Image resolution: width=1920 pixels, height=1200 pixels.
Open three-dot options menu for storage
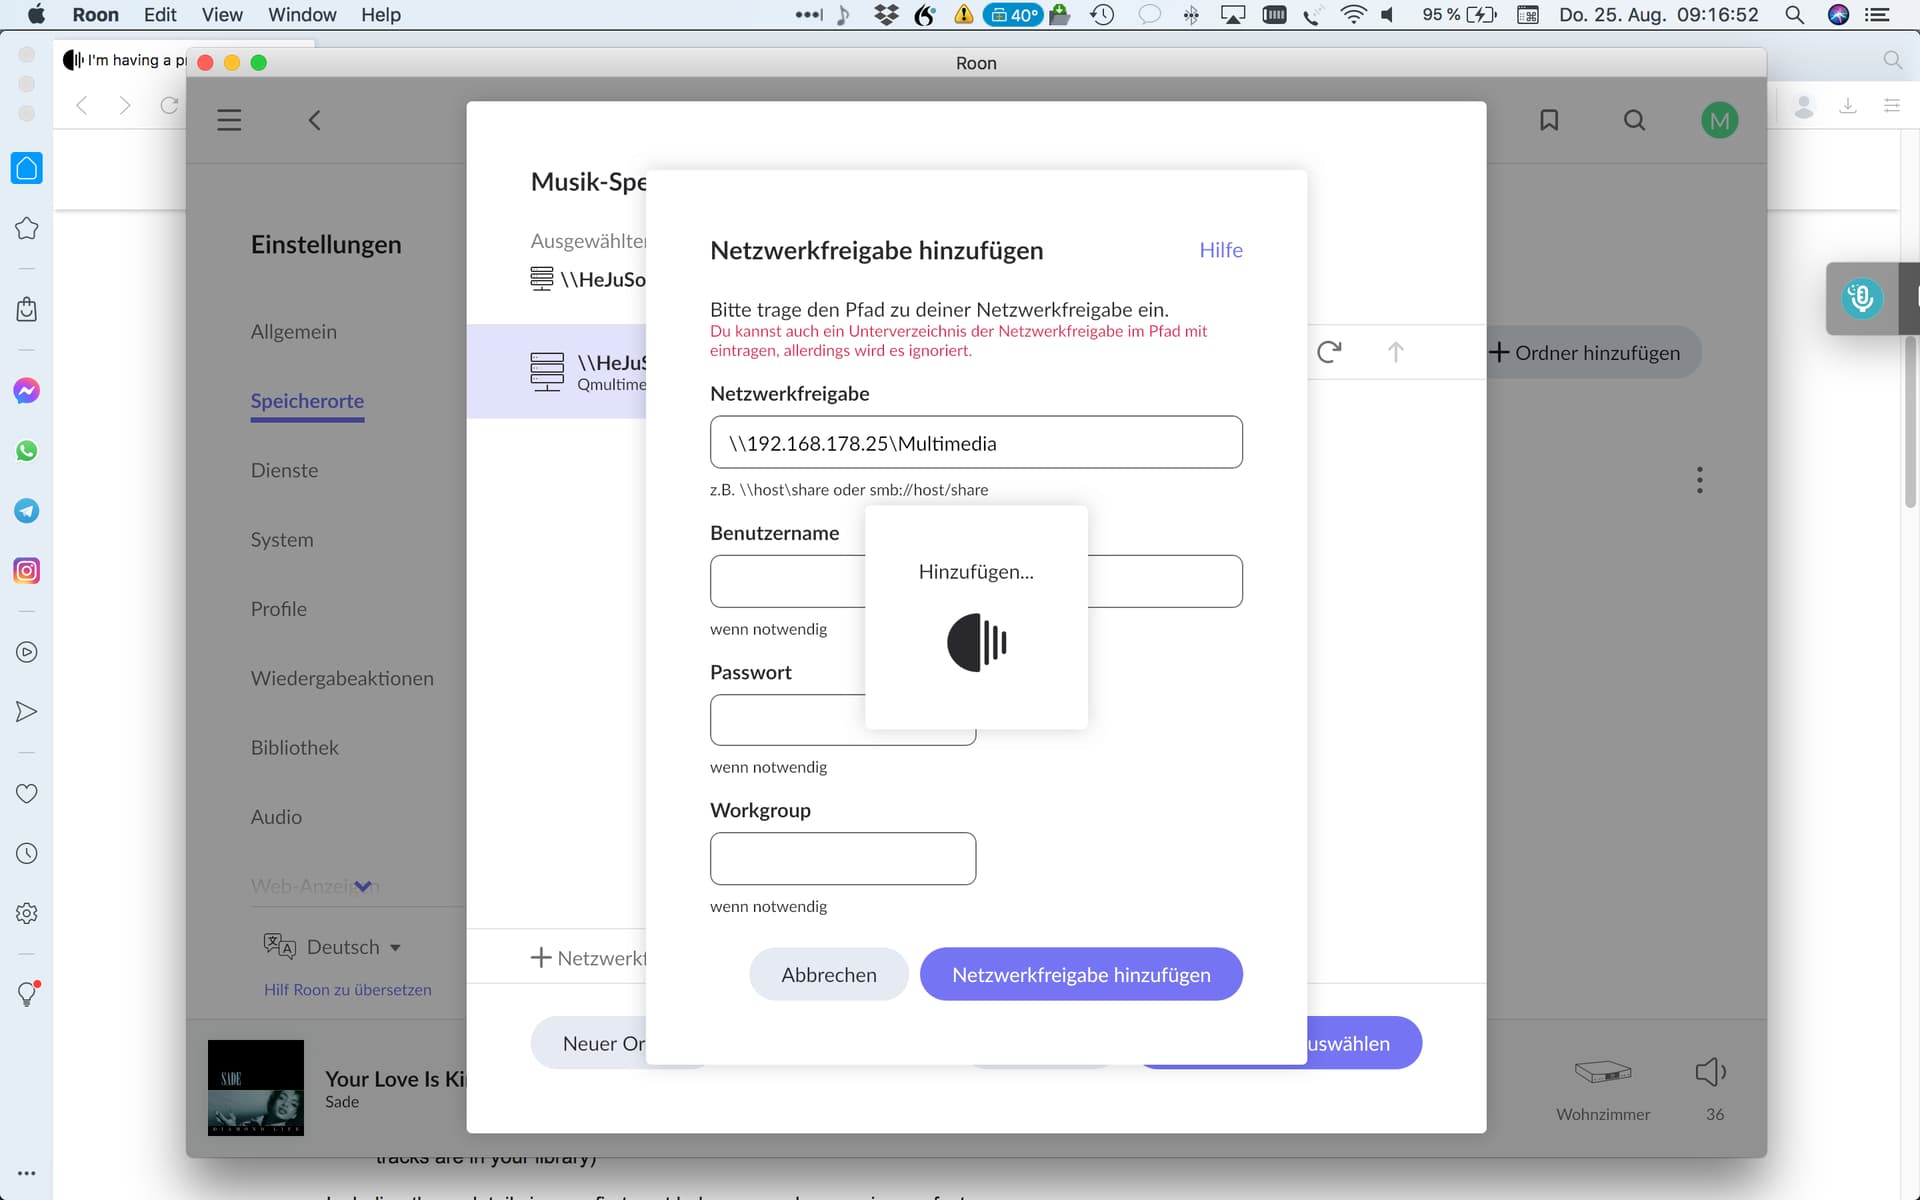pos(1699,480)
